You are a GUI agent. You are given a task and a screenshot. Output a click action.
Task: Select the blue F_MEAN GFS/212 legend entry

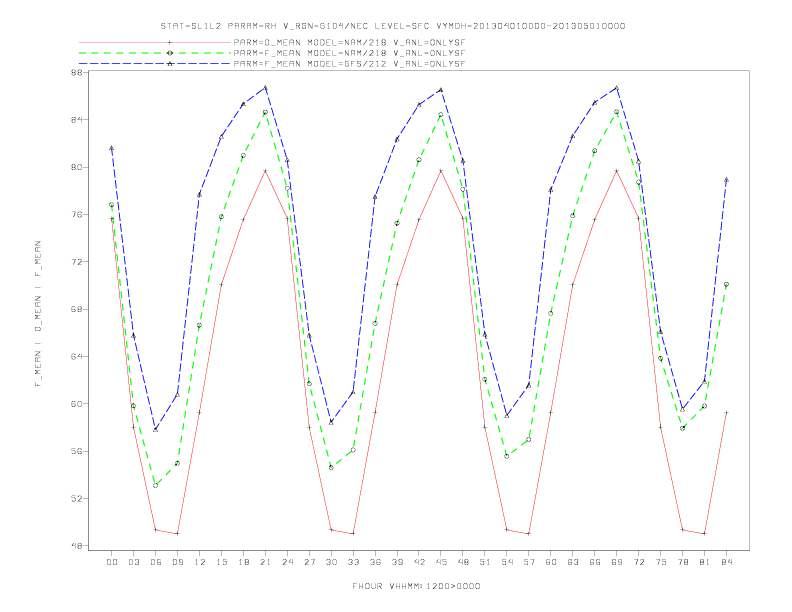coord(272,64)
